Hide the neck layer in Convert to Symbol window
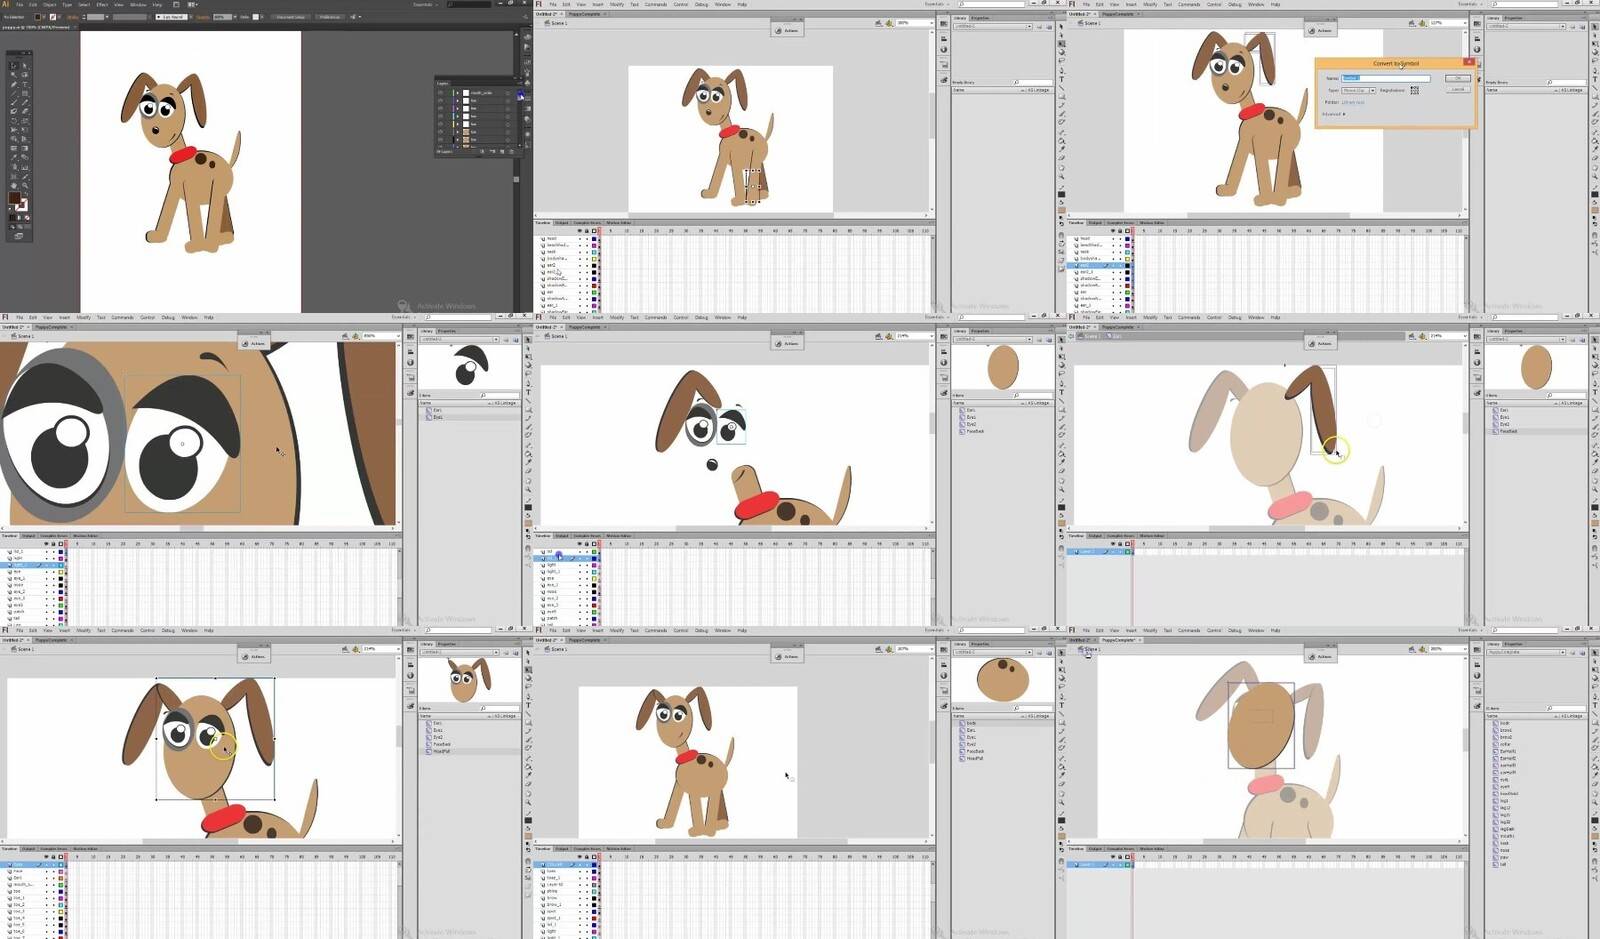Viewport: 1600px width, 939px height. (1113, 252)
